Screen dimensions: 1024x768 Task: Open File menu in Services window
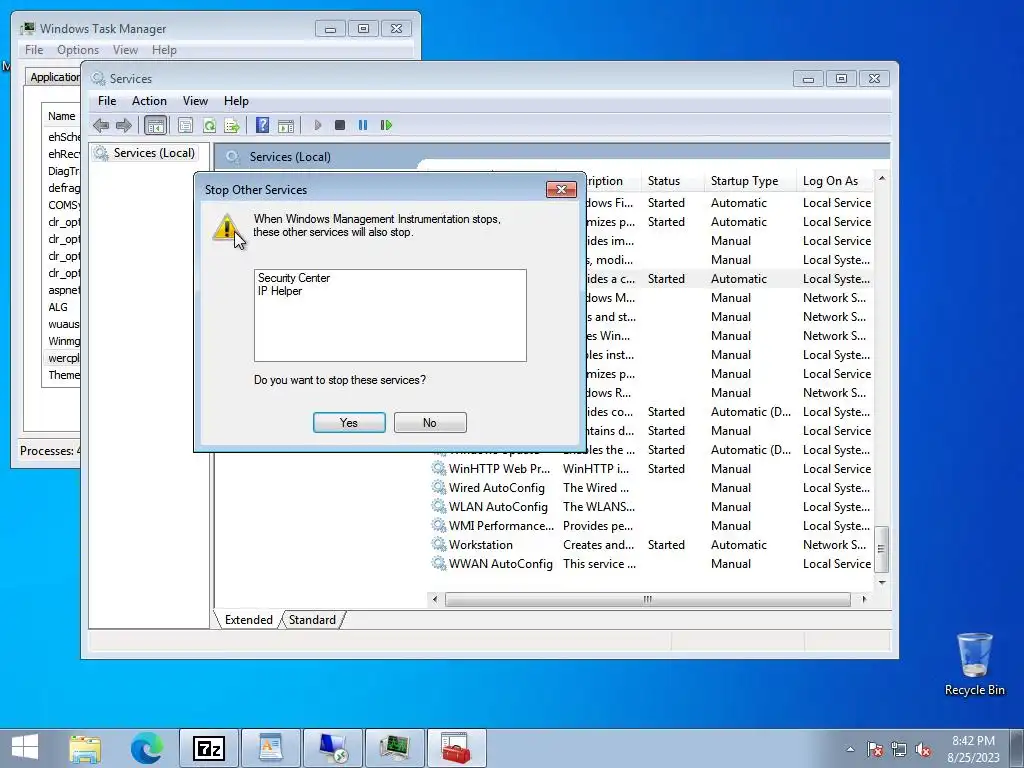(107, 101)
